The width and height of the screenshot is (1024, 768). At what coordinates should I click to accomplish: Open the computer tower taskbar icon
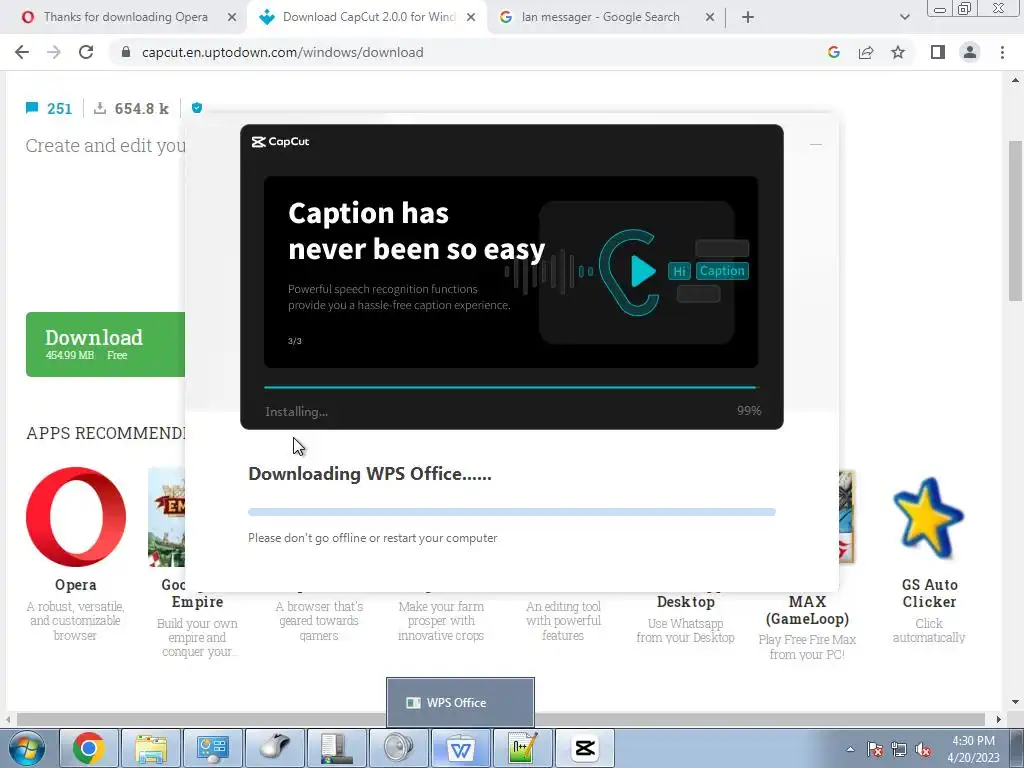pos(337,748)
